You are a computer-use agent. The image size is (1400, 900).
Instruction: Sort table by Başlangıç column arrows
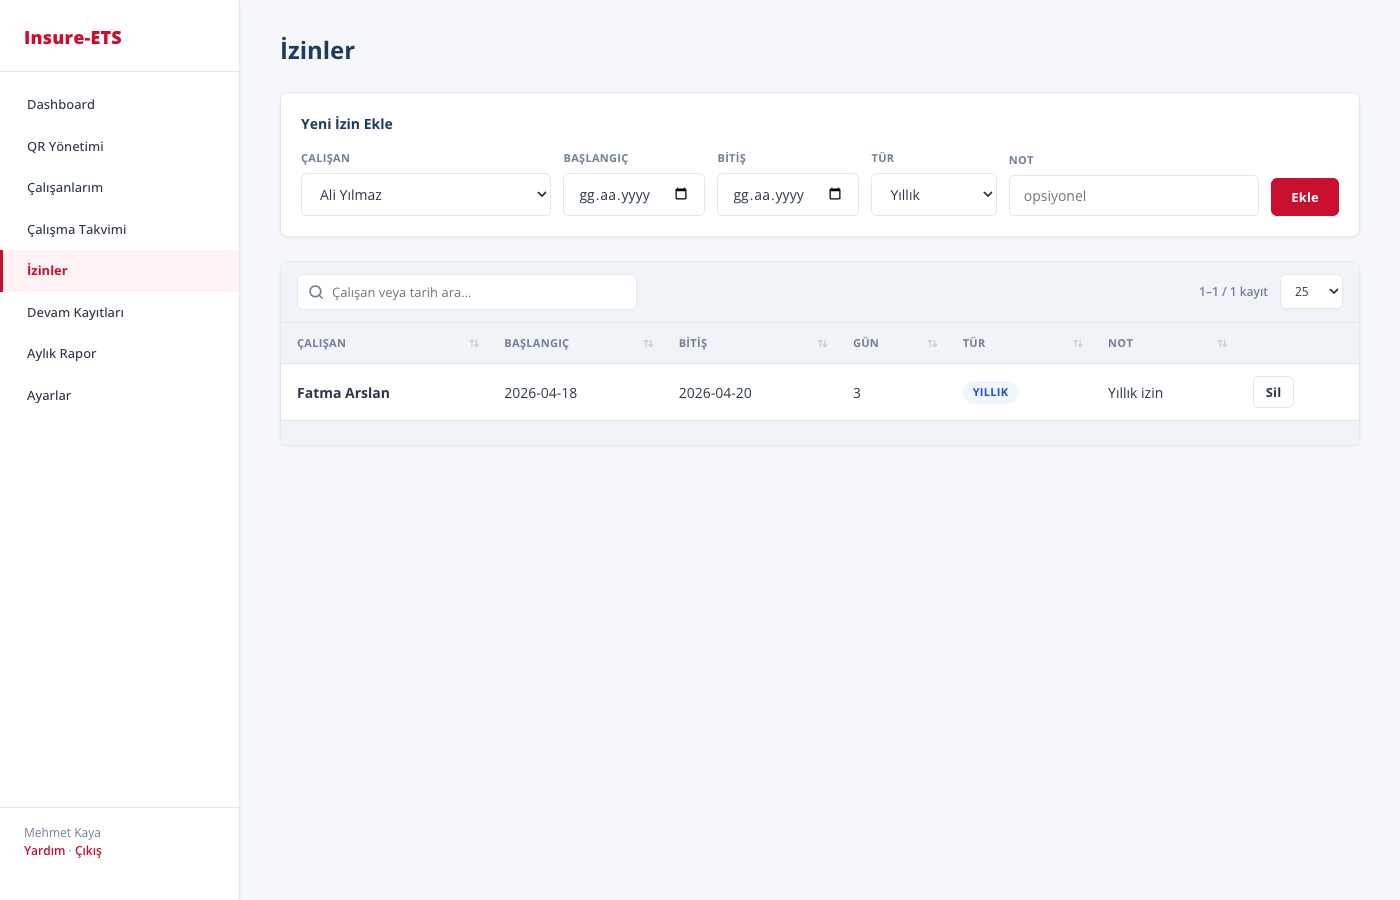click(648, 344)
